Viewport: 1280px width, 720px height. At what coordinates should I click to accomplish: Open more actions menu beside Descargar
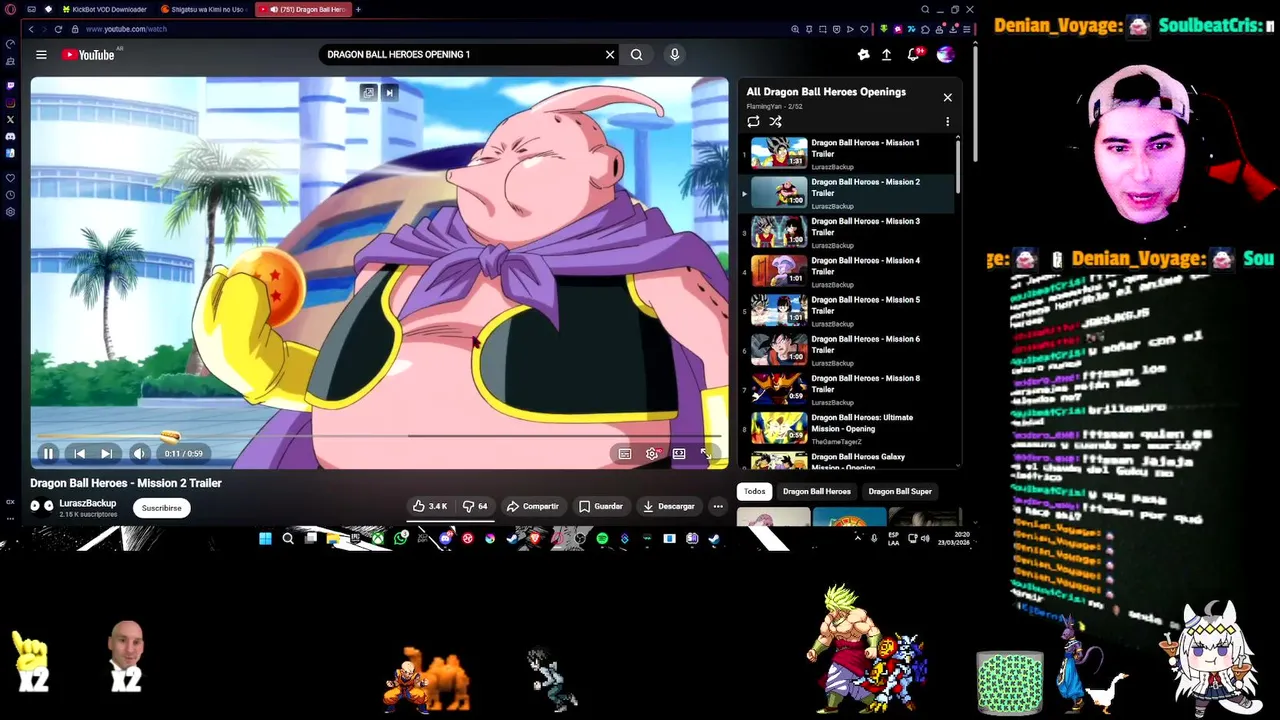click(x=718, y=507)
